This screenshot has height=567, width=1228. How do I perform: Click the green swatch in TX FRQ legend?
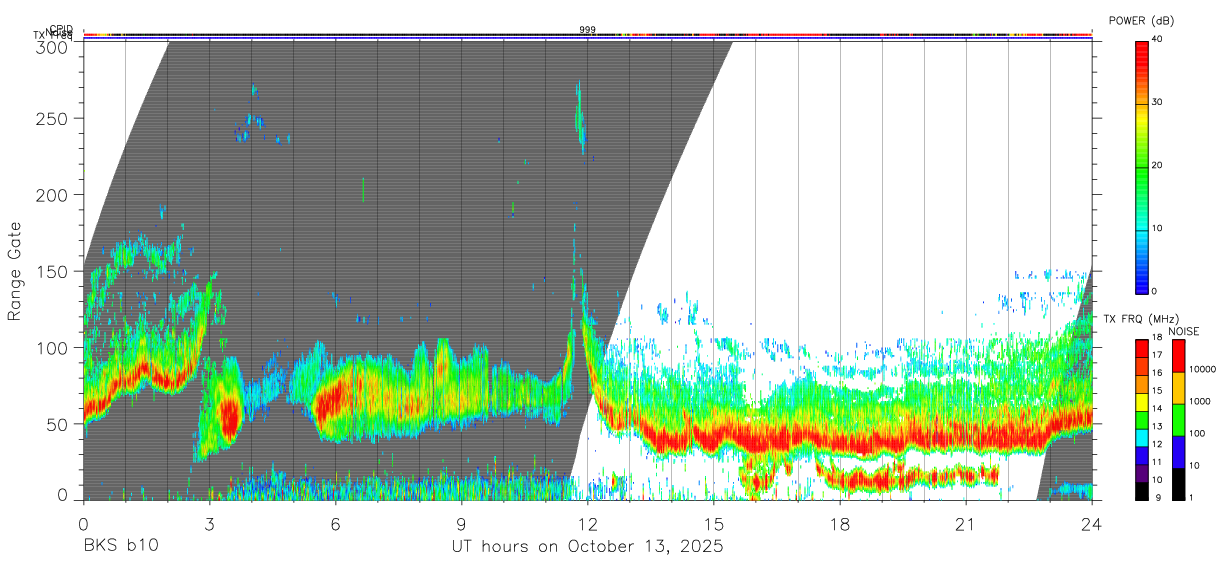[1142, 420]
